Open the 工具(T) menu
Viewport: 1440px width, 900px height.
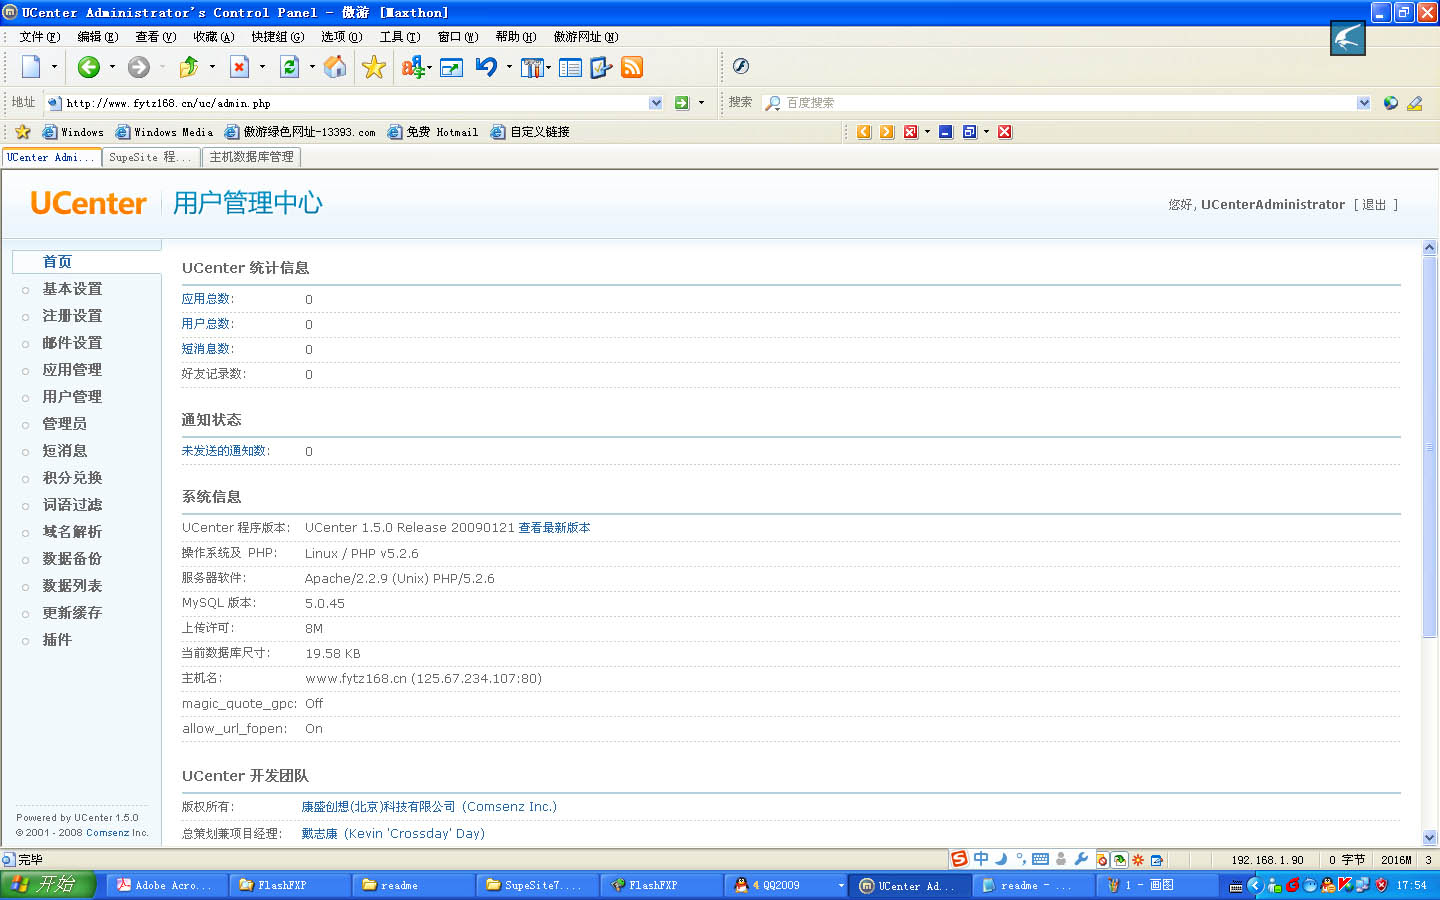[400, 37]
